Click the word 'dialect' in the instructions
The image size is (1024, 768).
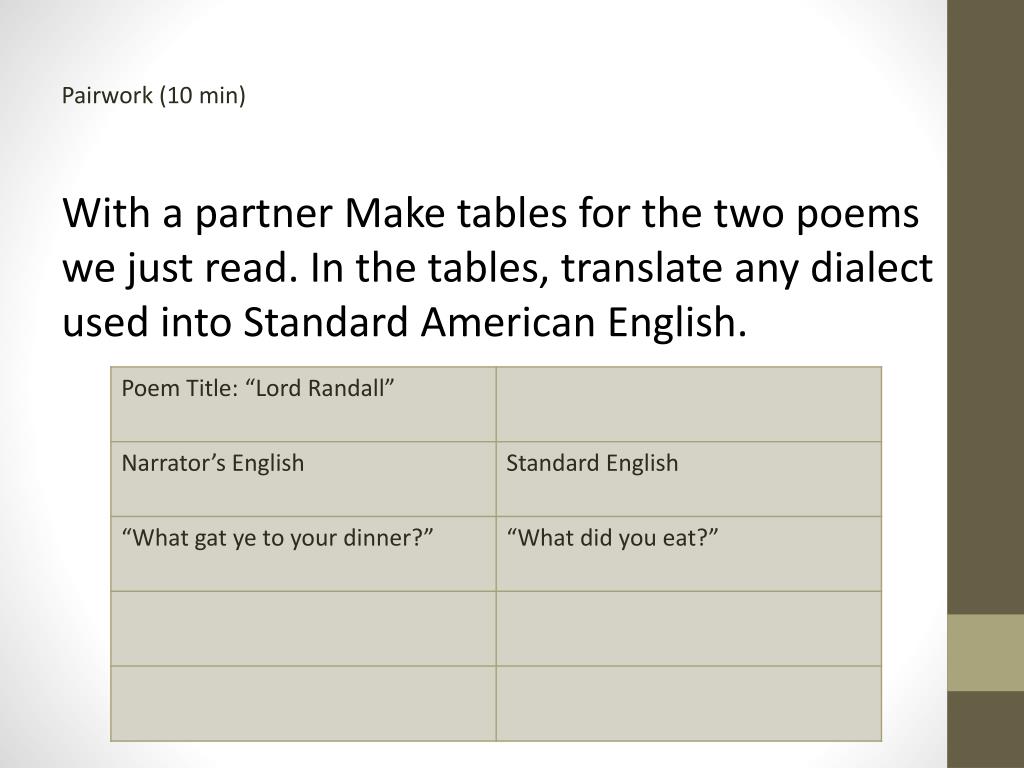pos(871,267)
